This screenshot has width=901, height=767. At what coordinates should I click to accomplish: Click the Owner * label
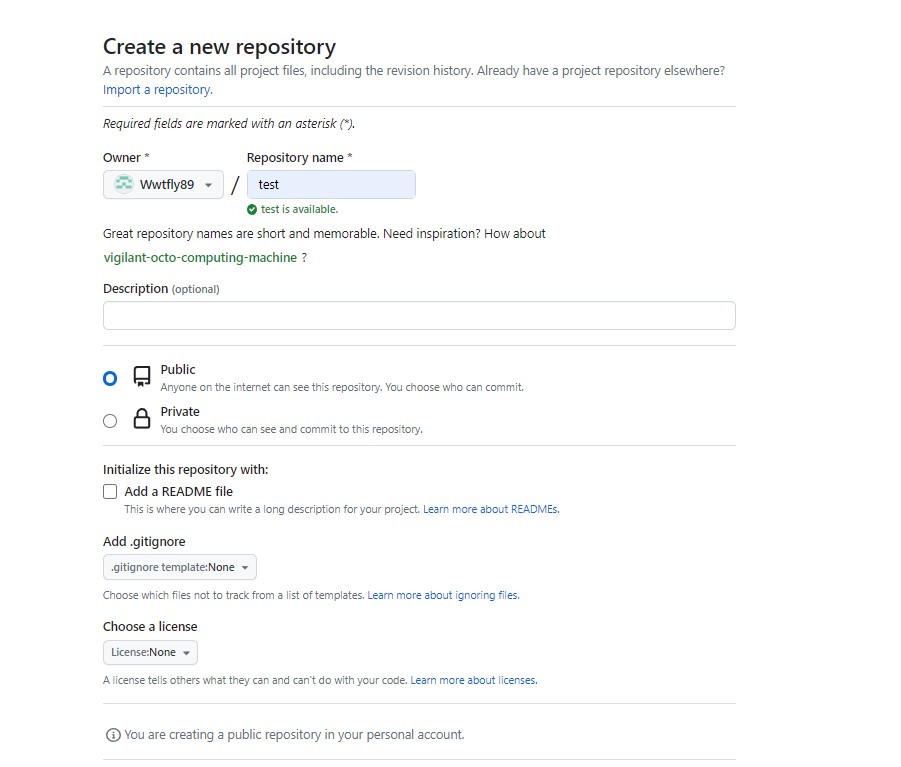click(x=126, y=157)
